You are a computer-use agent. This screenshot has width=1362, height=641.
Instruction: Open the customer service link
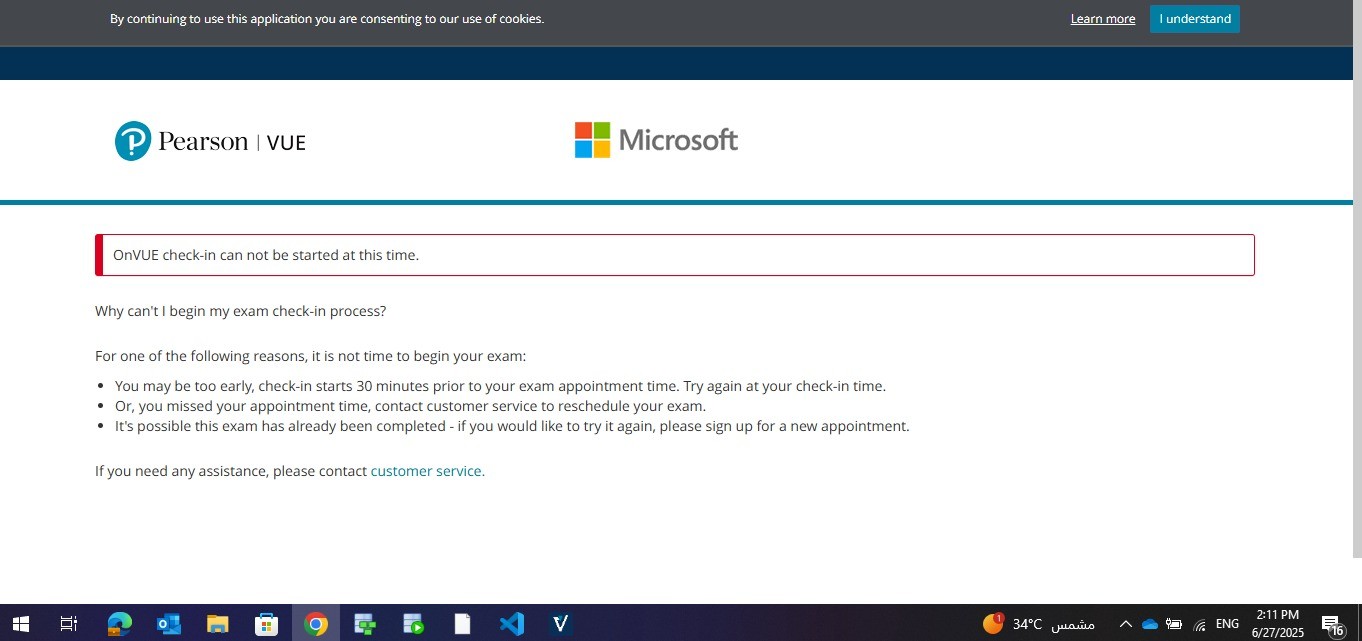coord(428,471)
